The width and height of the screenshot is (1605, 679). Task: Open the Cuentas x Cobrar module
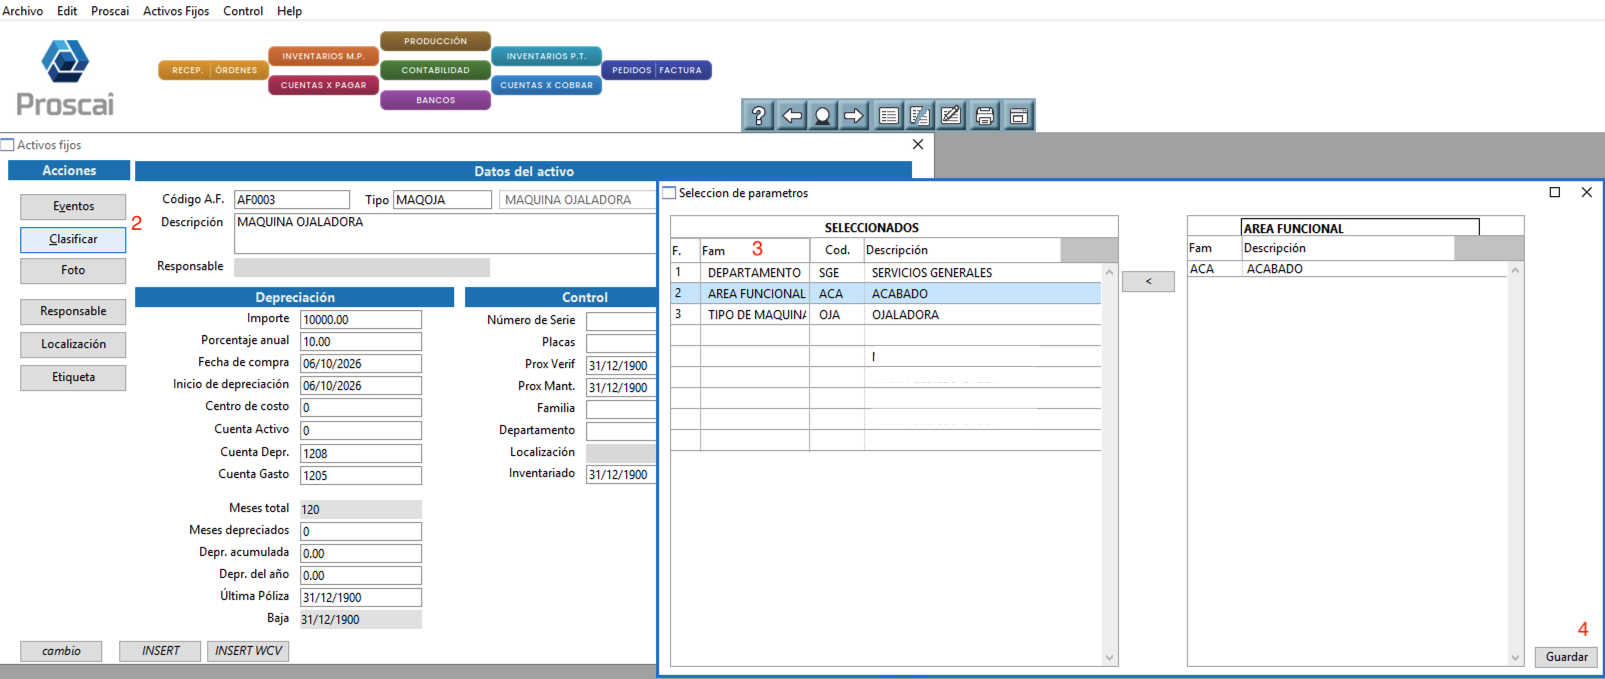point(546,85)
